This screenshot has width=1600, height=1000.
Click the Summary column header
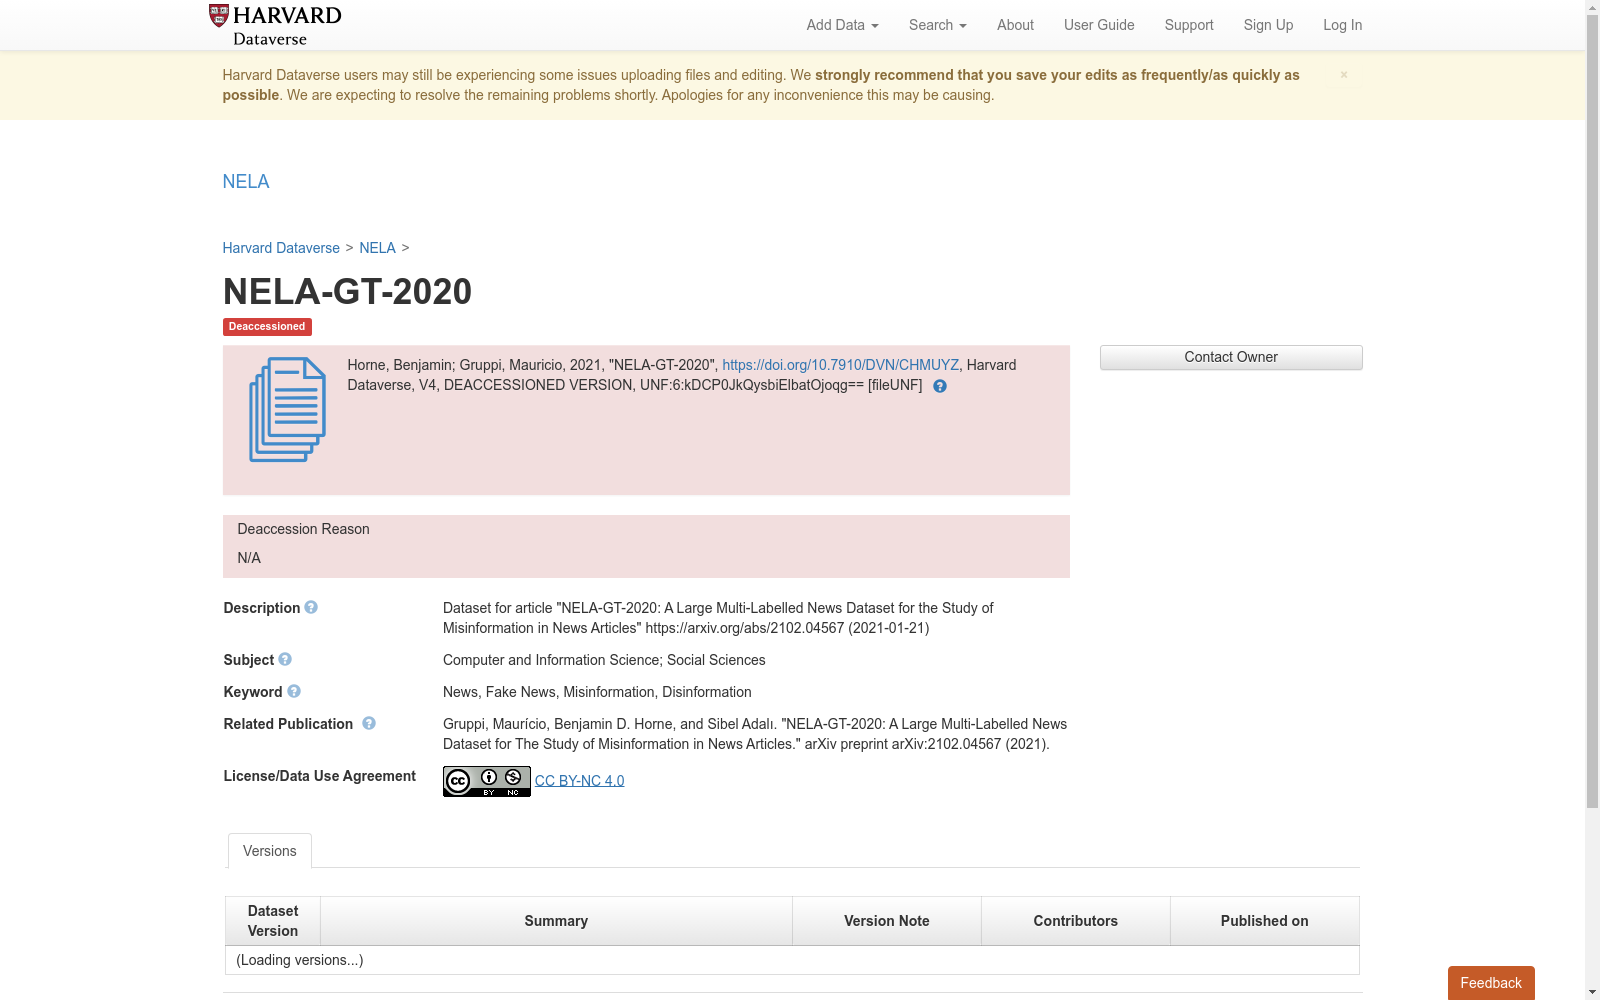click(556, 921)
